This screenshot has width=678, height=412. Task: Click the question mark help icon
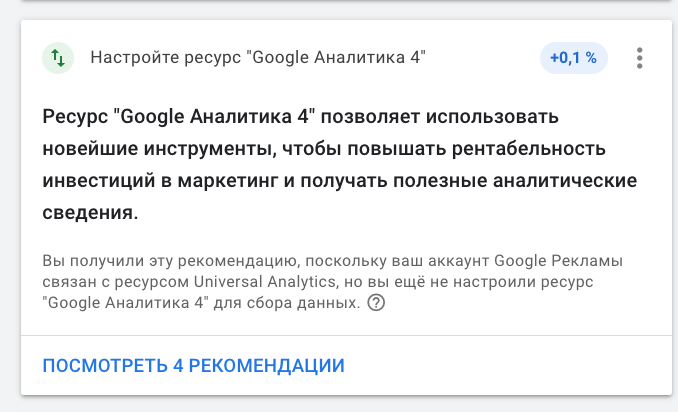376,303
